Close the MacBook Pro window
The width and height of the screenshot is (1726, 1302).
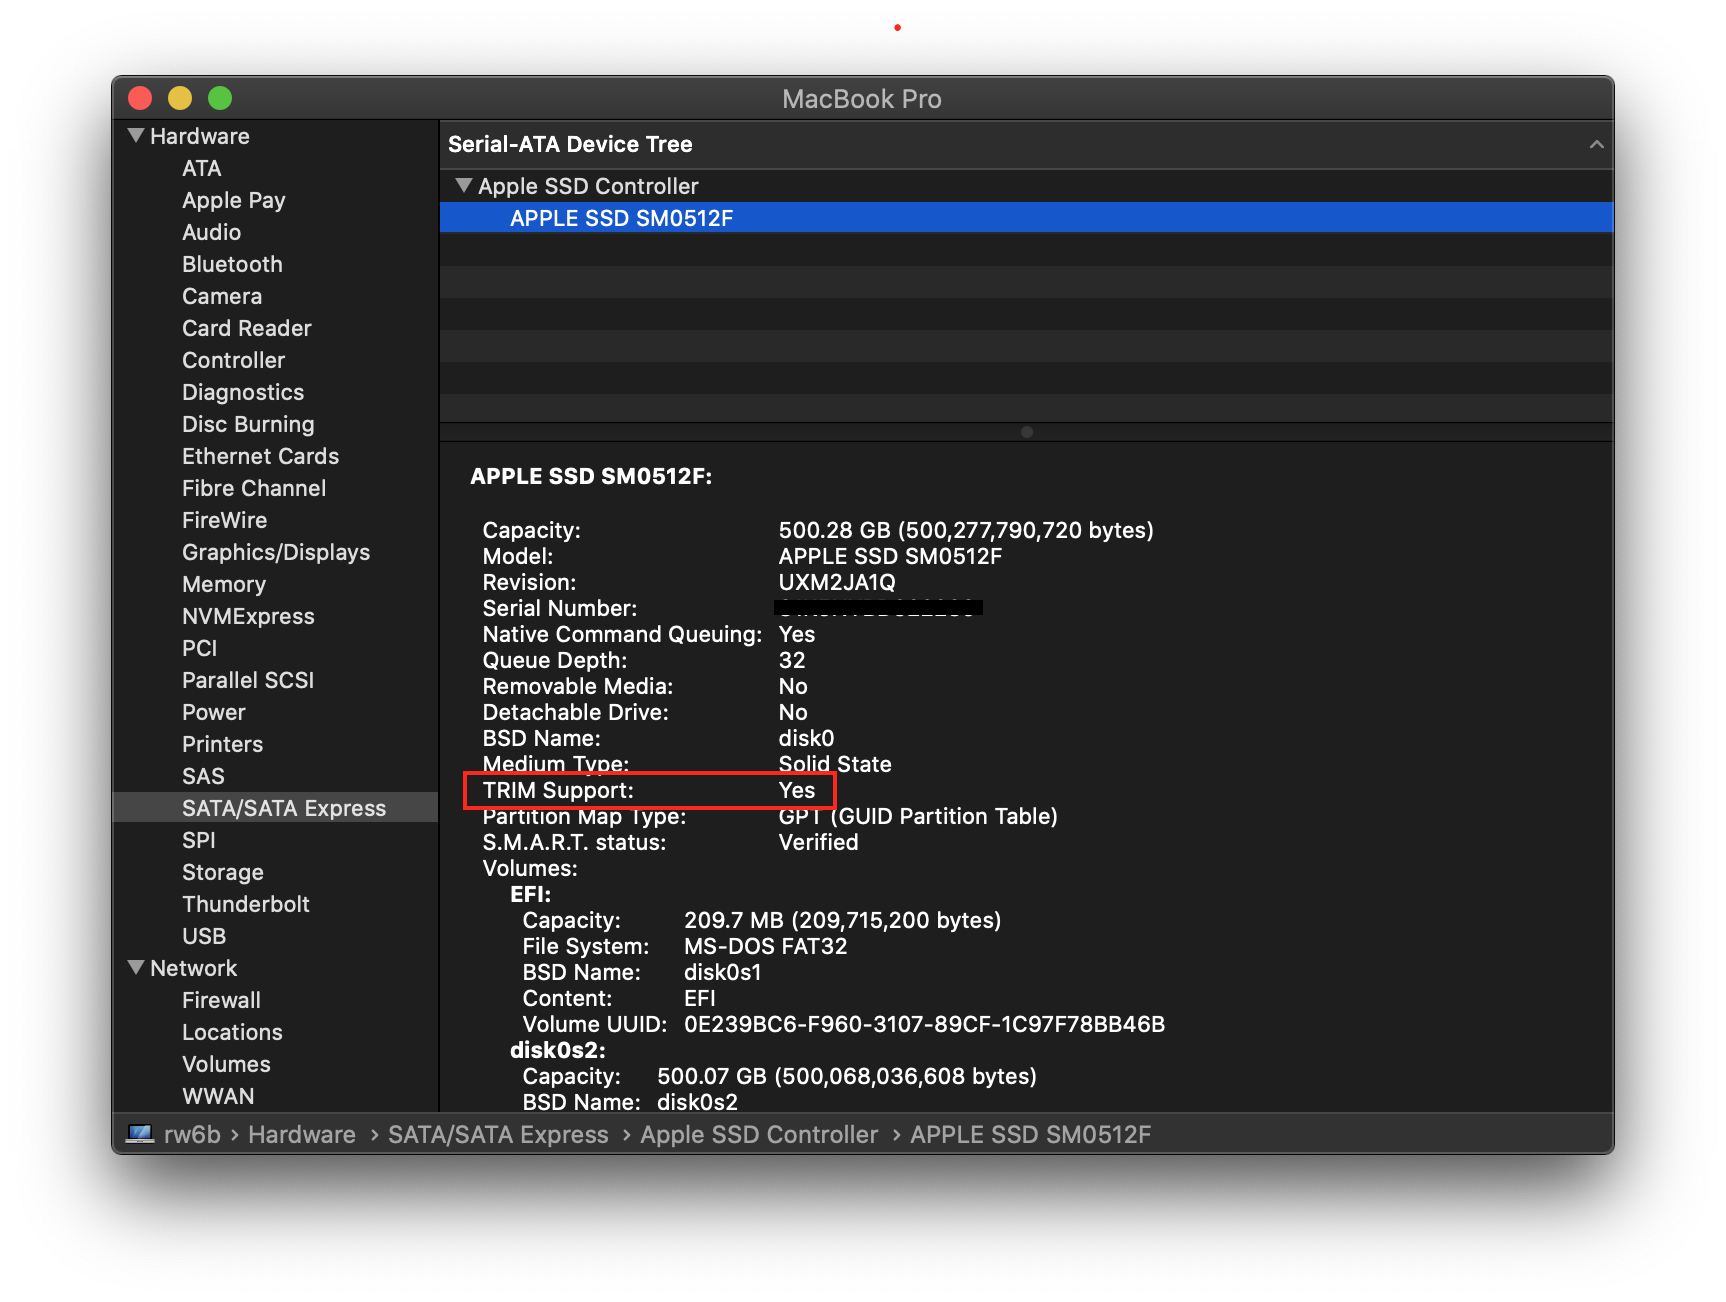click(x=140, y=98)
